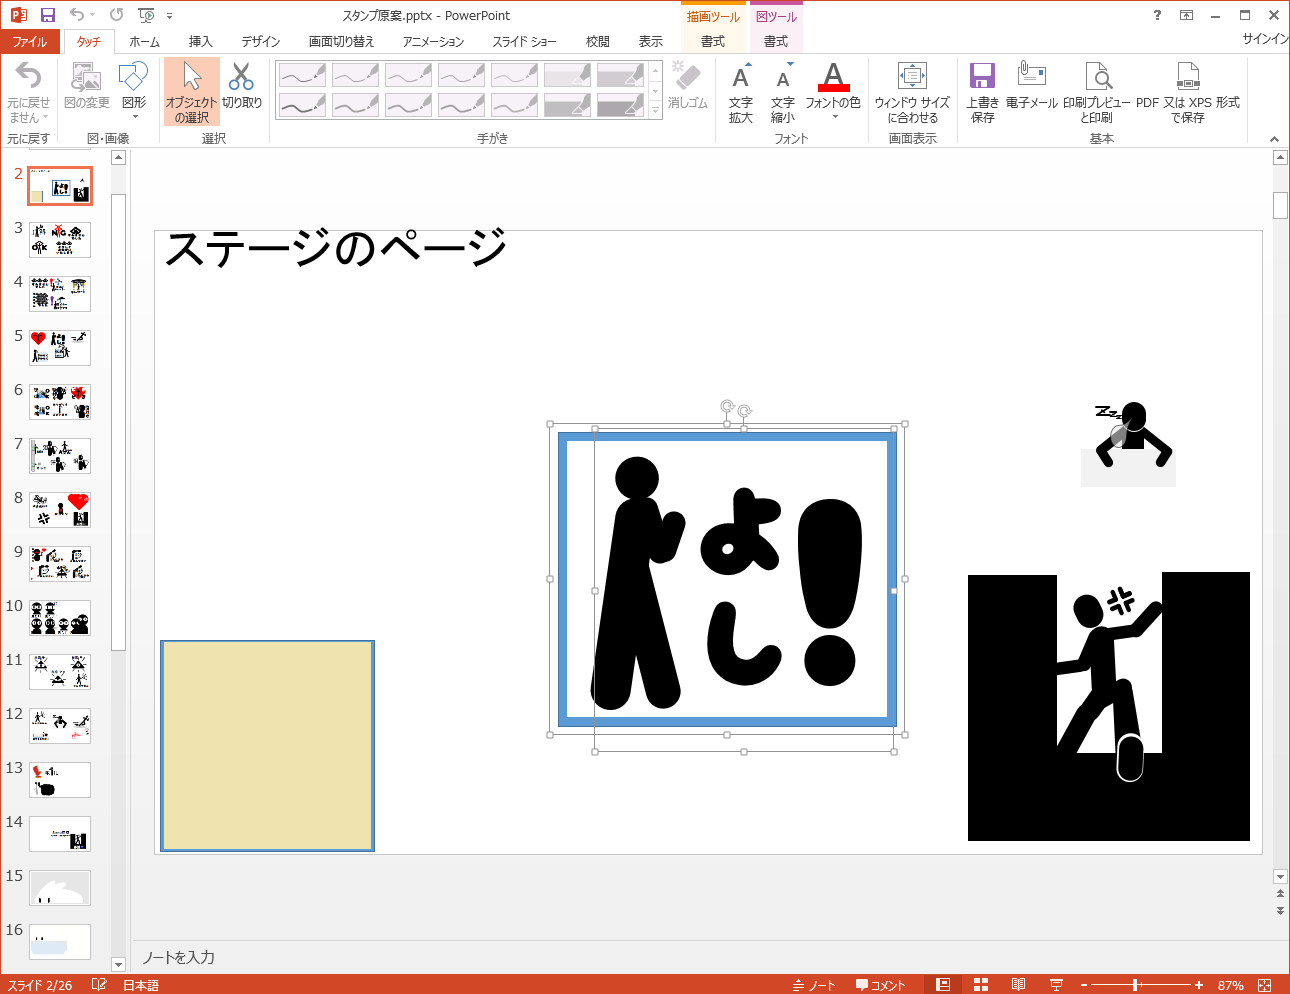This screenshot has width=1290, height=994.
Task: Select the 切り取り scissors tool
Action: 240,88
